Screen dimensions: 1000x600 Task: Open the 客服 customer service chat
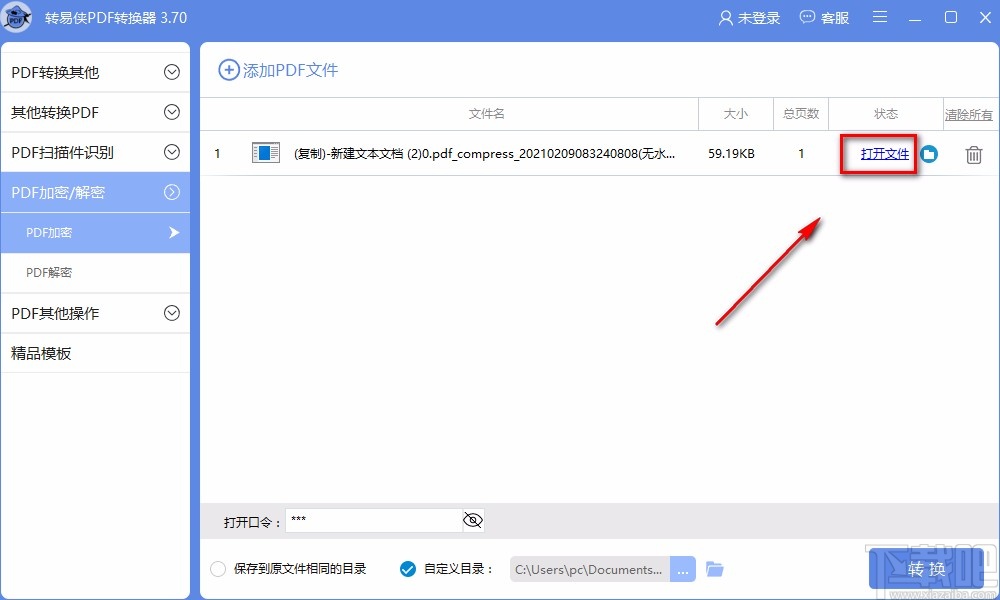coord(824,17)
